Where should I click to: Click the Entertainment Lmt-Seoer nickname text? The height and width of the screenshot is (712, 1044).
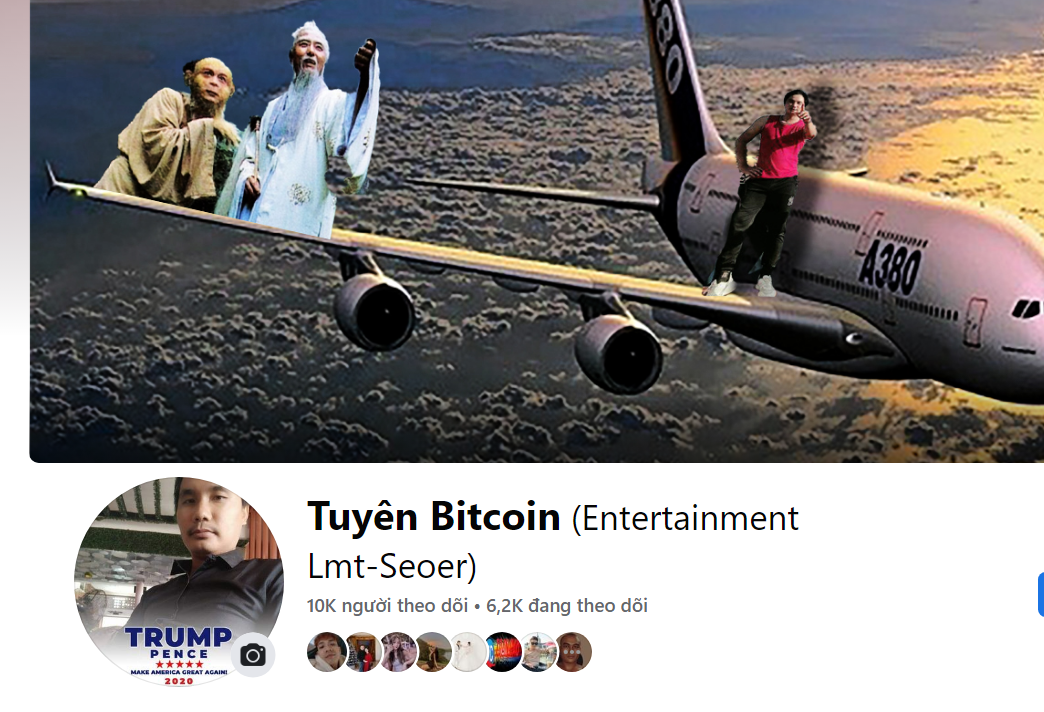tap(553, 541)
